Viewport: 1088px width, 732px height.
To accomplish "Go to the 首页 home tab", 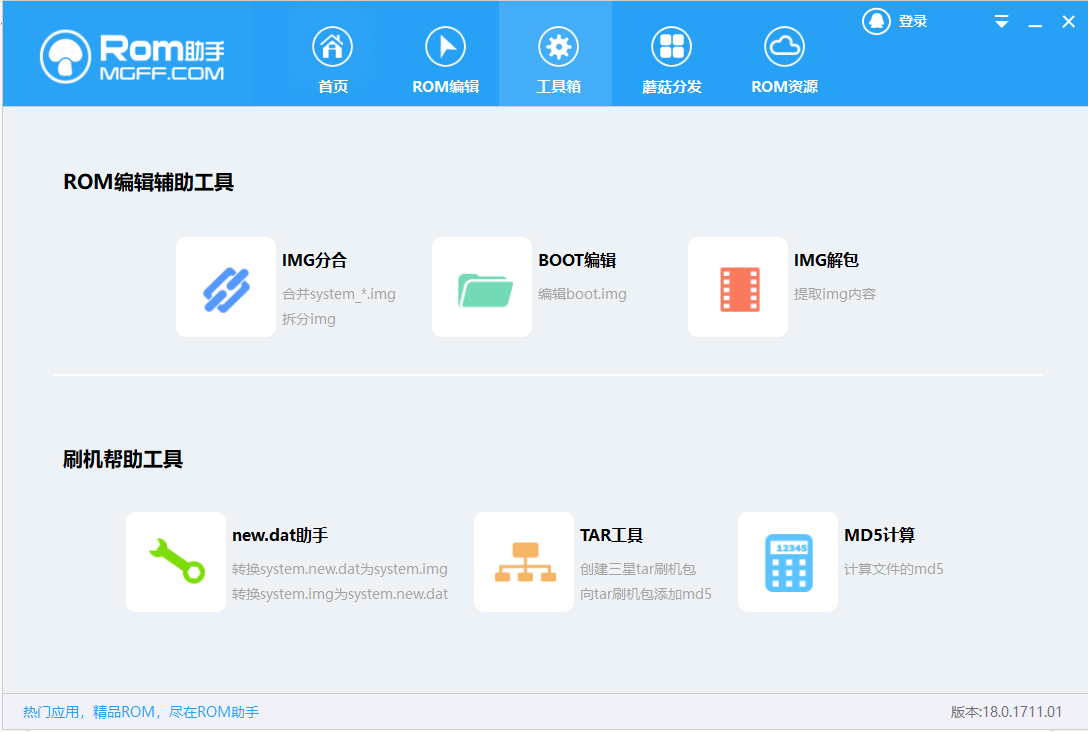I will click(x=333, y=59).
